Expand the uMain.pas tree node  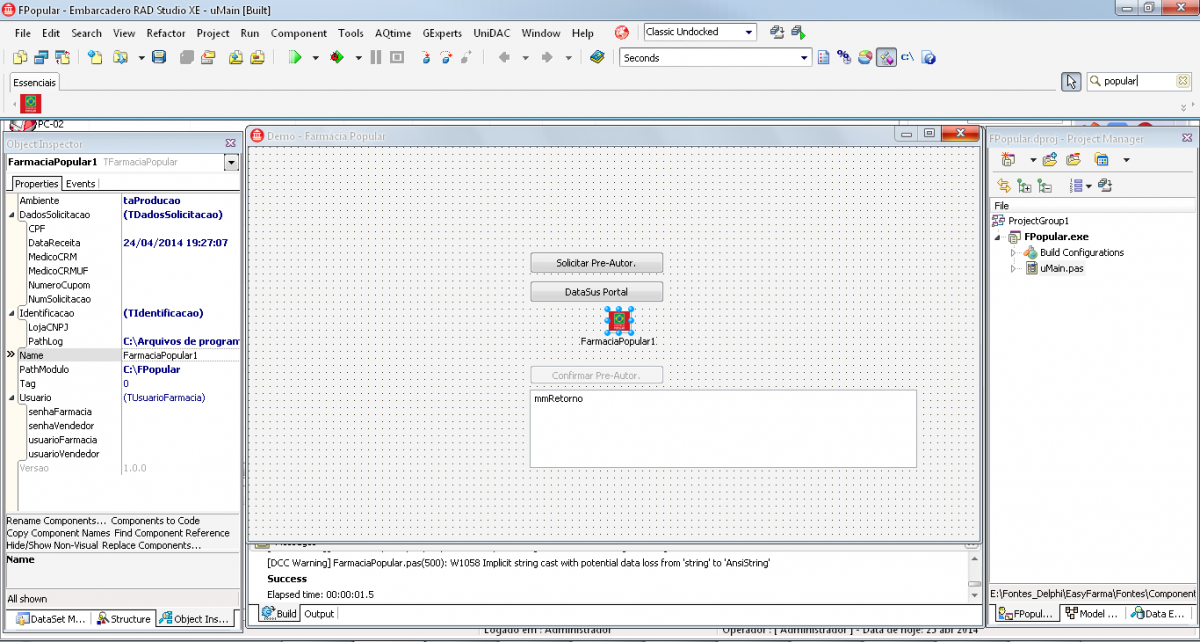(1014, 268)
